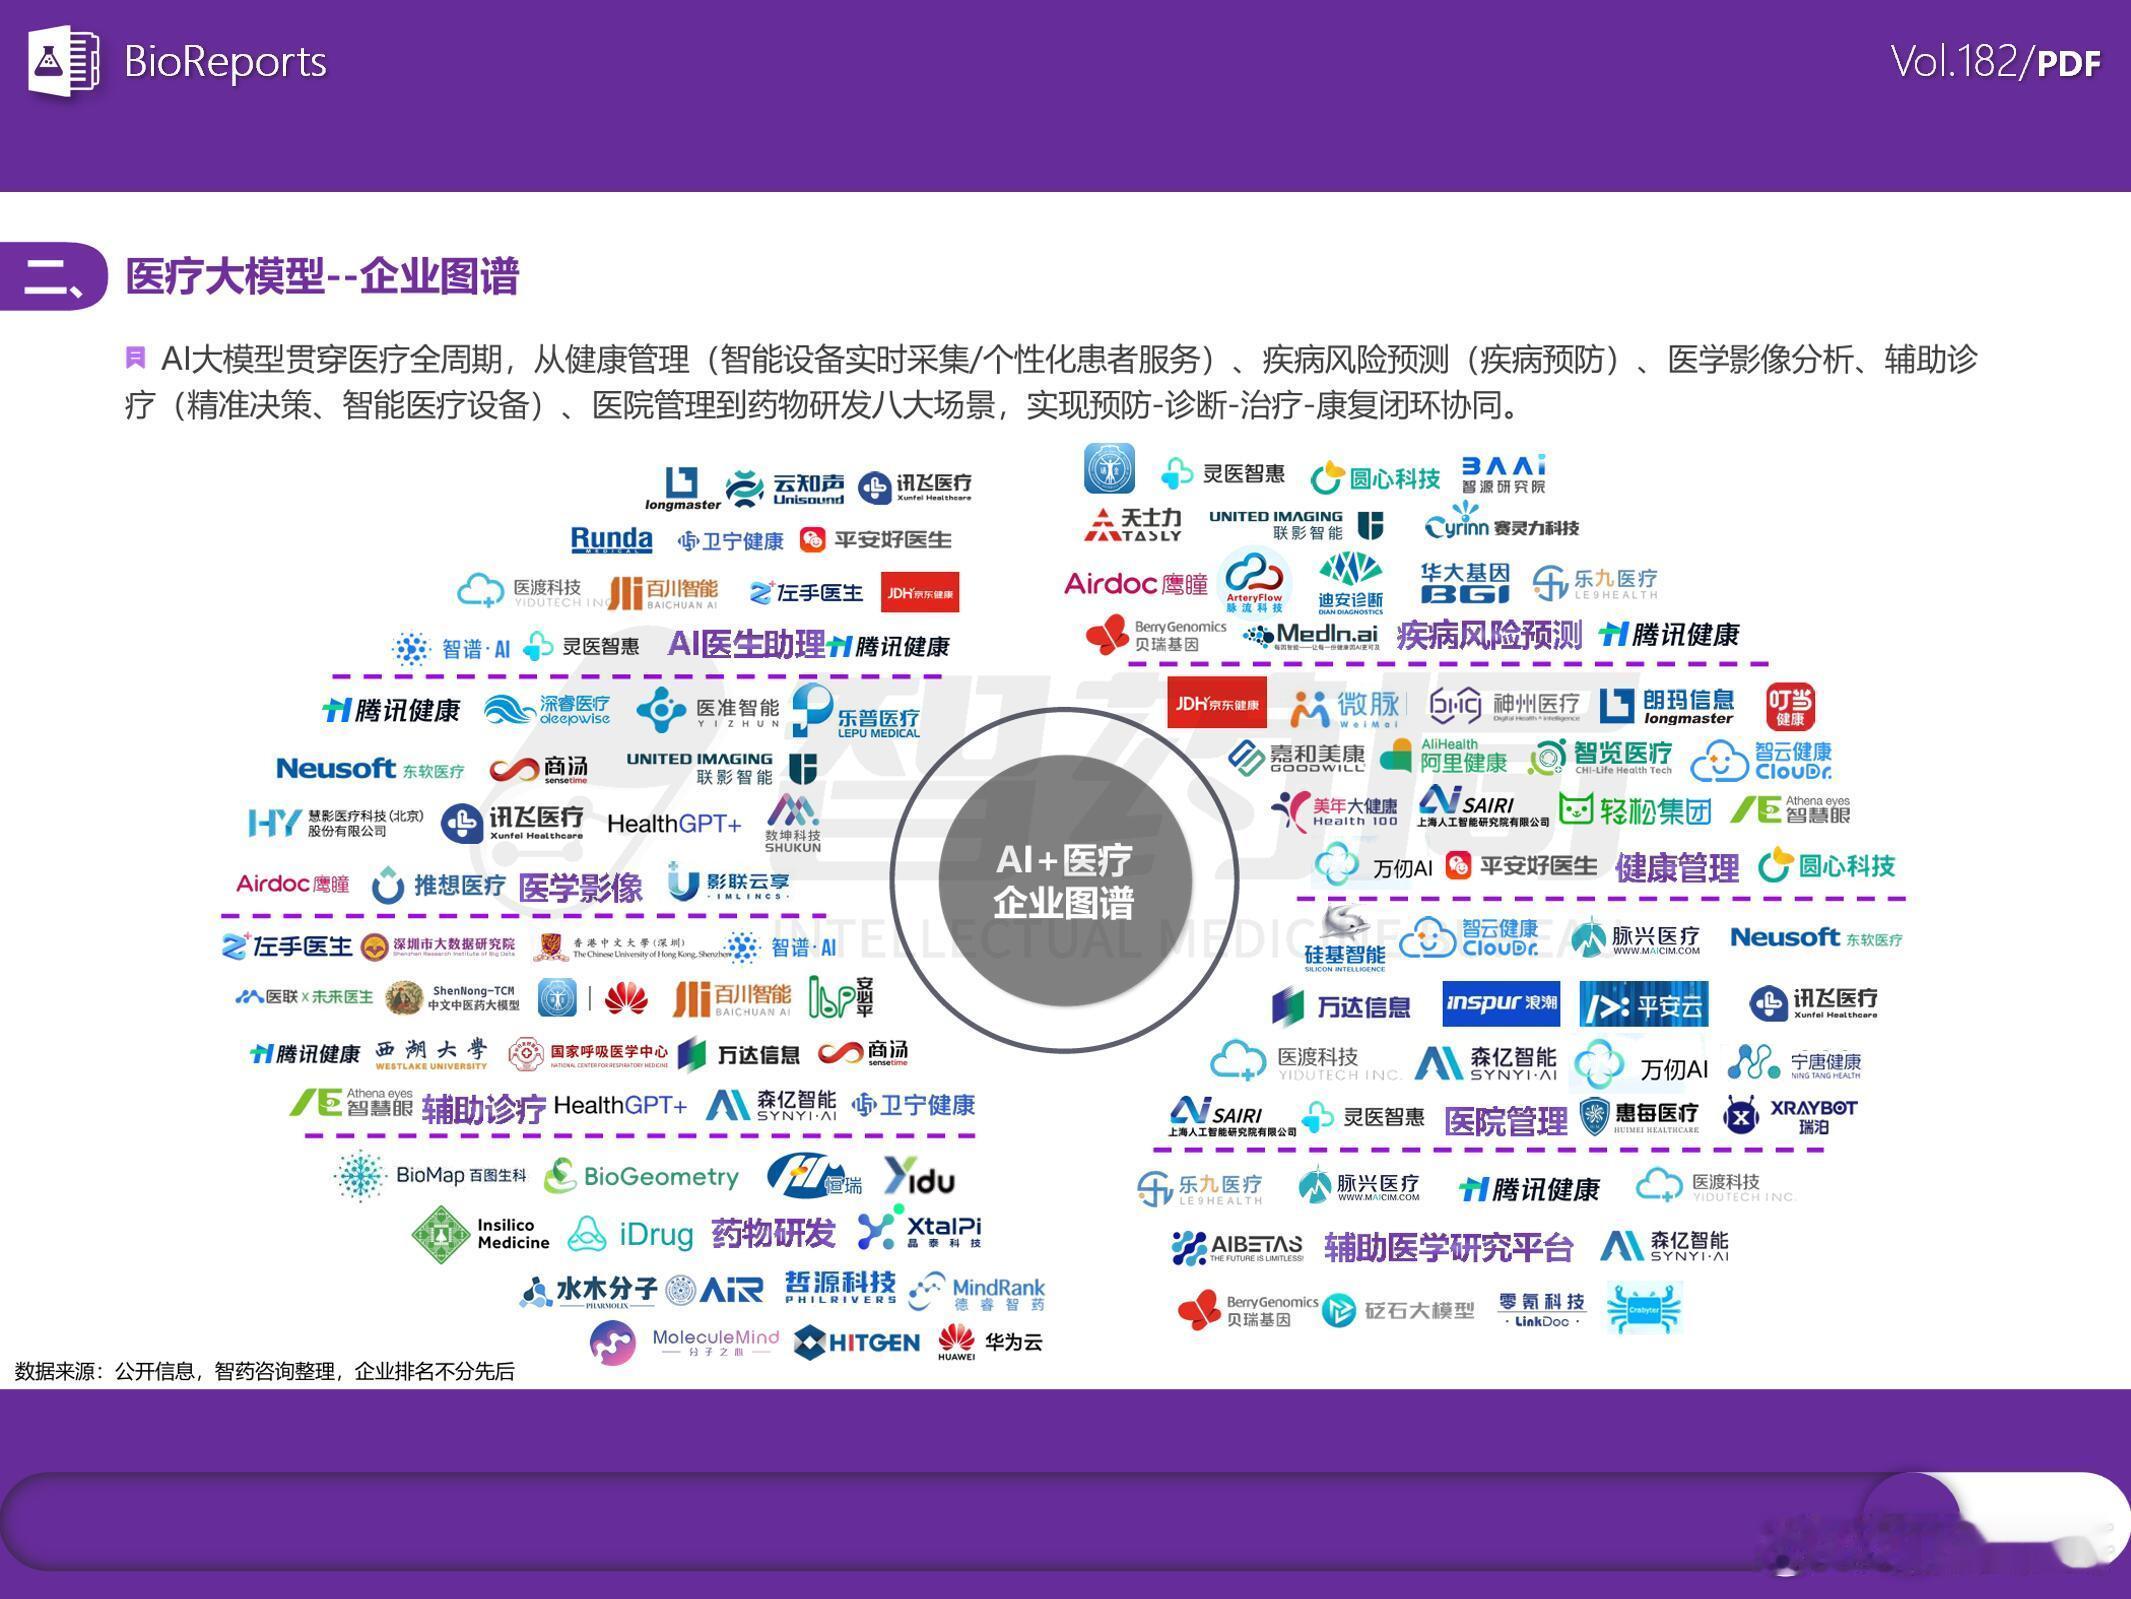Image resolution: width=2131 pixels, height=1599 pixels.
Task: Click the 天士力 Tasly logo
Action: coord(1133,524)
